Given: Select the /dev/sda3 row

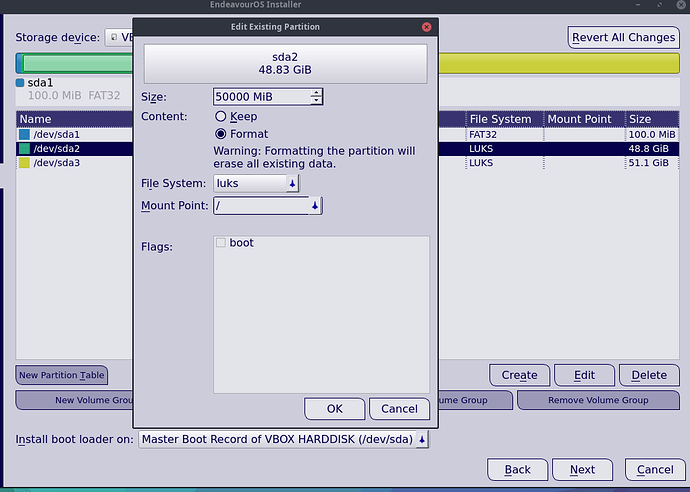Looking at the screenshot, I should coord(75,162).
